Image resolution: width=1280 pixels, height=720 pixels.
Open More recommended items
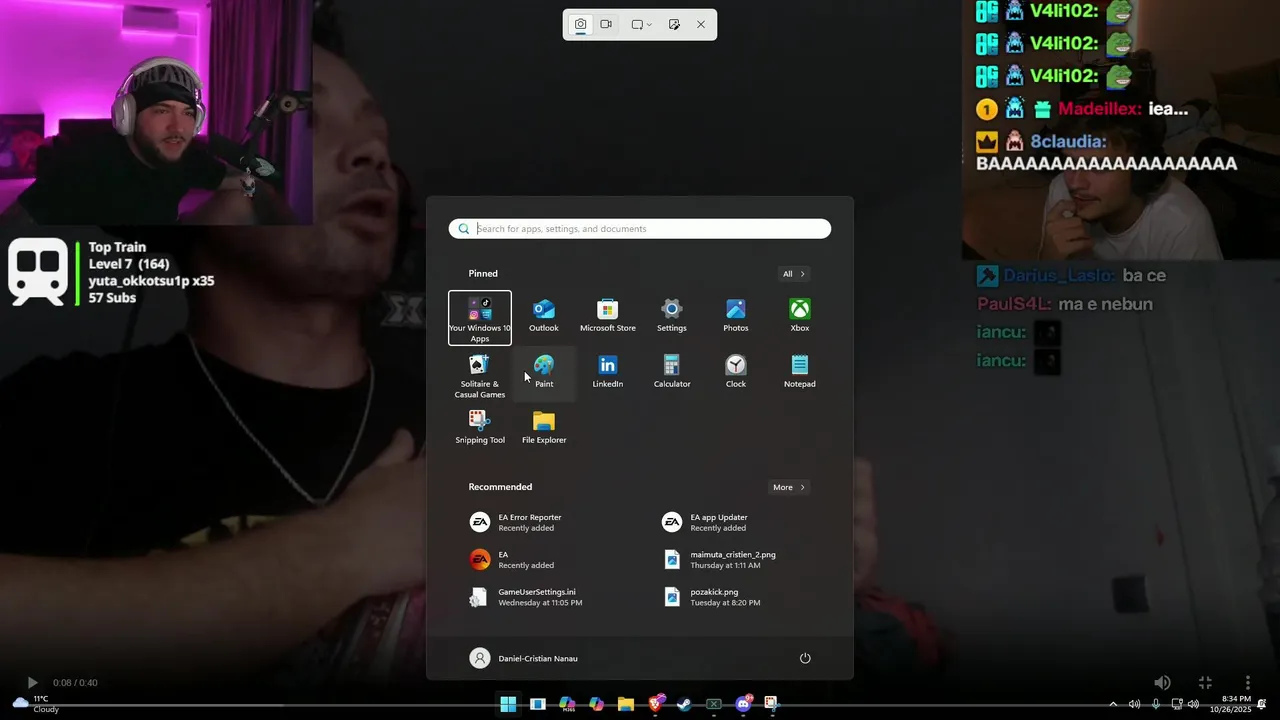pyautogui.click(x=788, y=487)
